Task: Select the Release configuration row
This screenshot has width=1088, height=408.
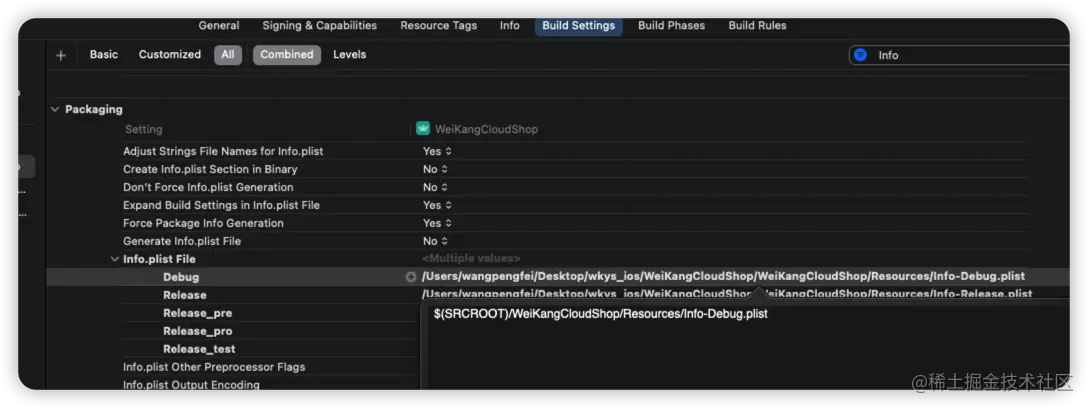Action: tap(185, 295)
